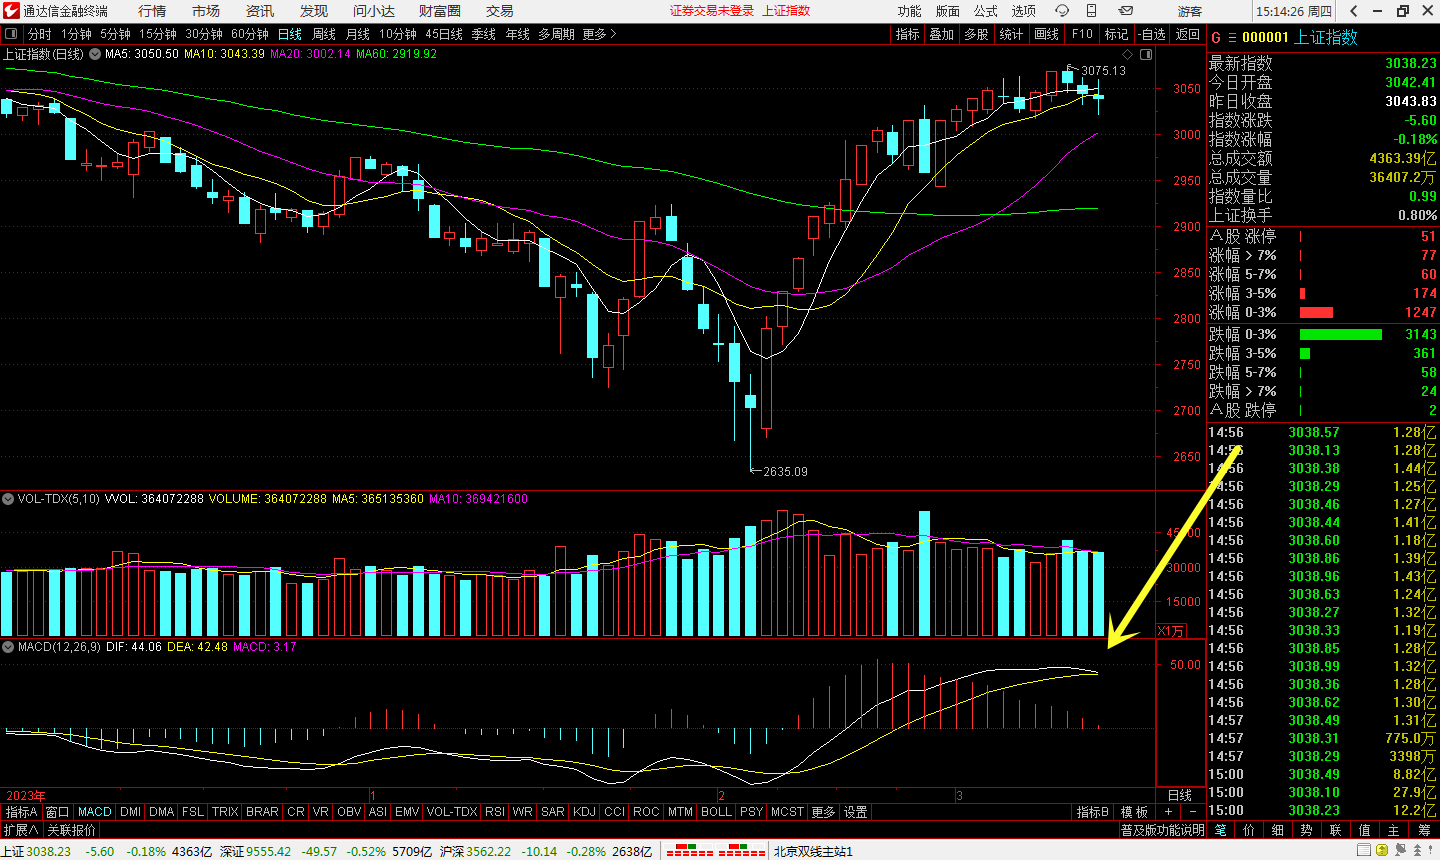Open the 市场 menu
This screenshot has width=1440, height=860.
point(206,11)
